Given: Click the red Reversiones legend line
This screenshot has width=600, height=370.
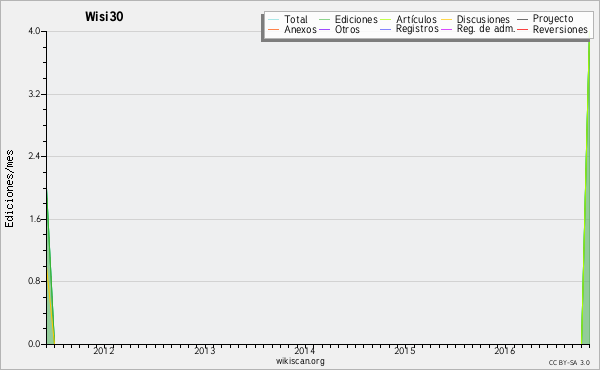Looking at the screenshot, I should tap(522, 29).
